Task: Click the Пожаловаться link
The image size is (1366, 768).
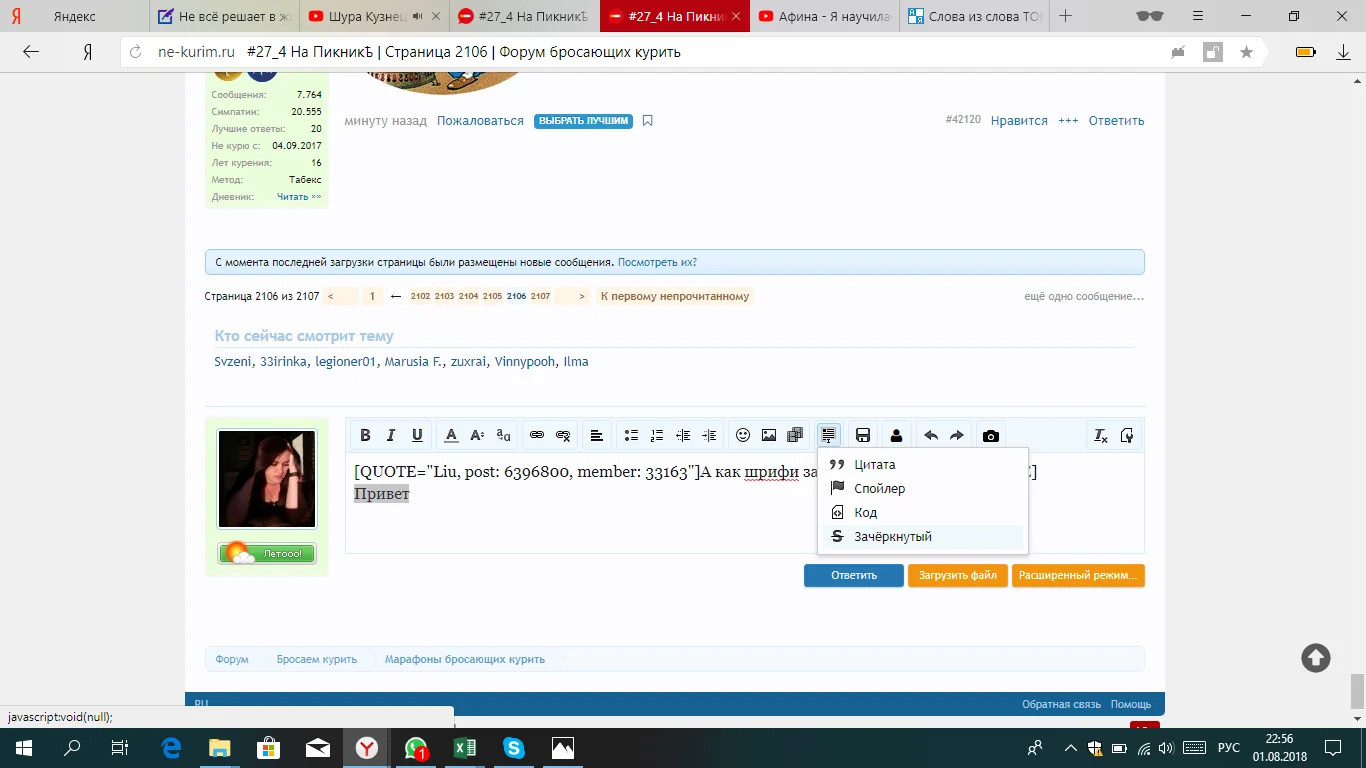Action: coord(480,121)
